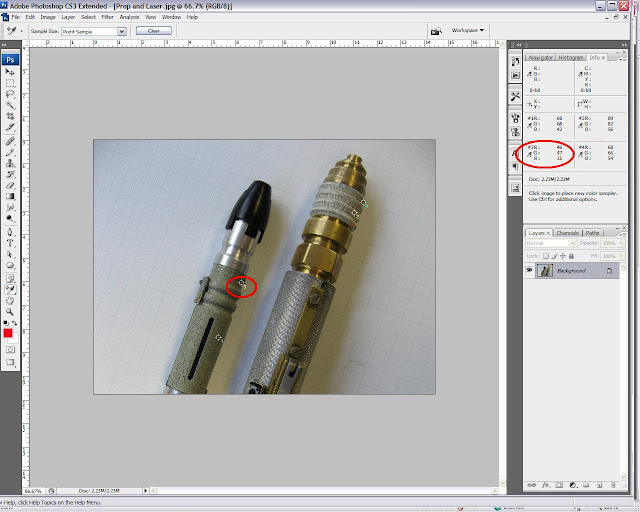Select the Crop tool

[10, 116]
